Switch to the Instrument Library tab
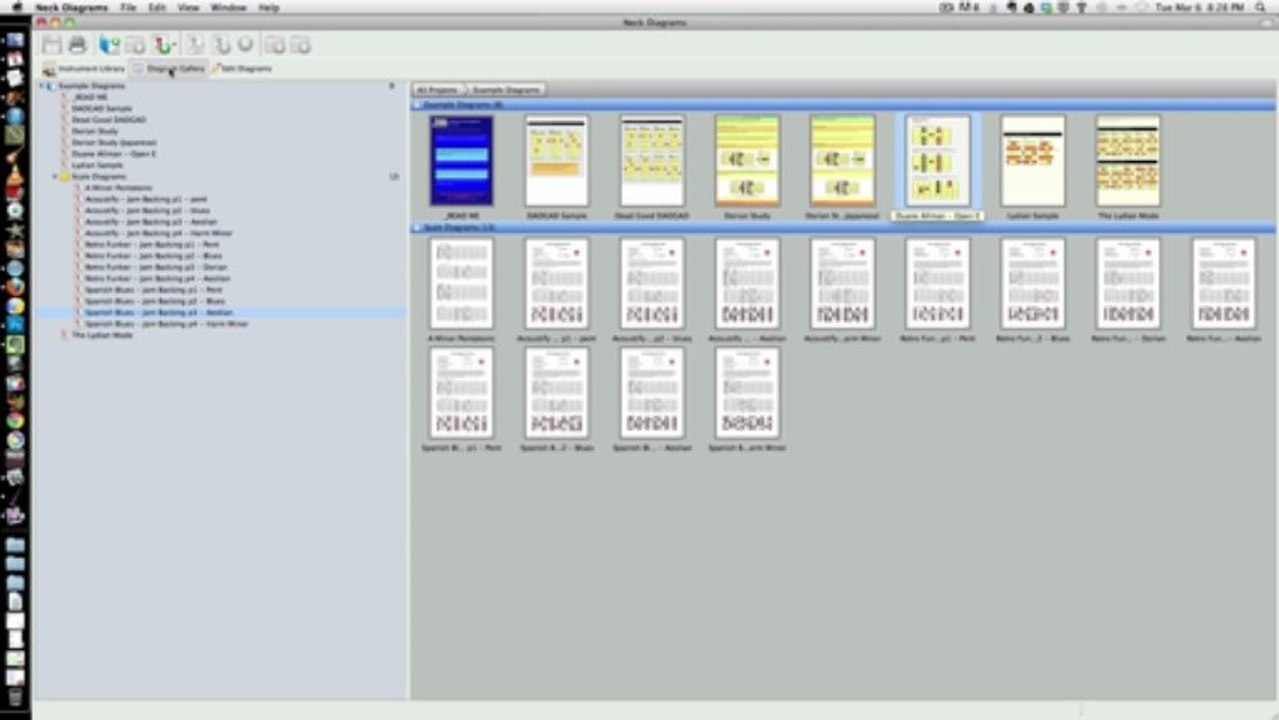The image size is (1279, 720). pyautogui.click(x=84, y=69)
